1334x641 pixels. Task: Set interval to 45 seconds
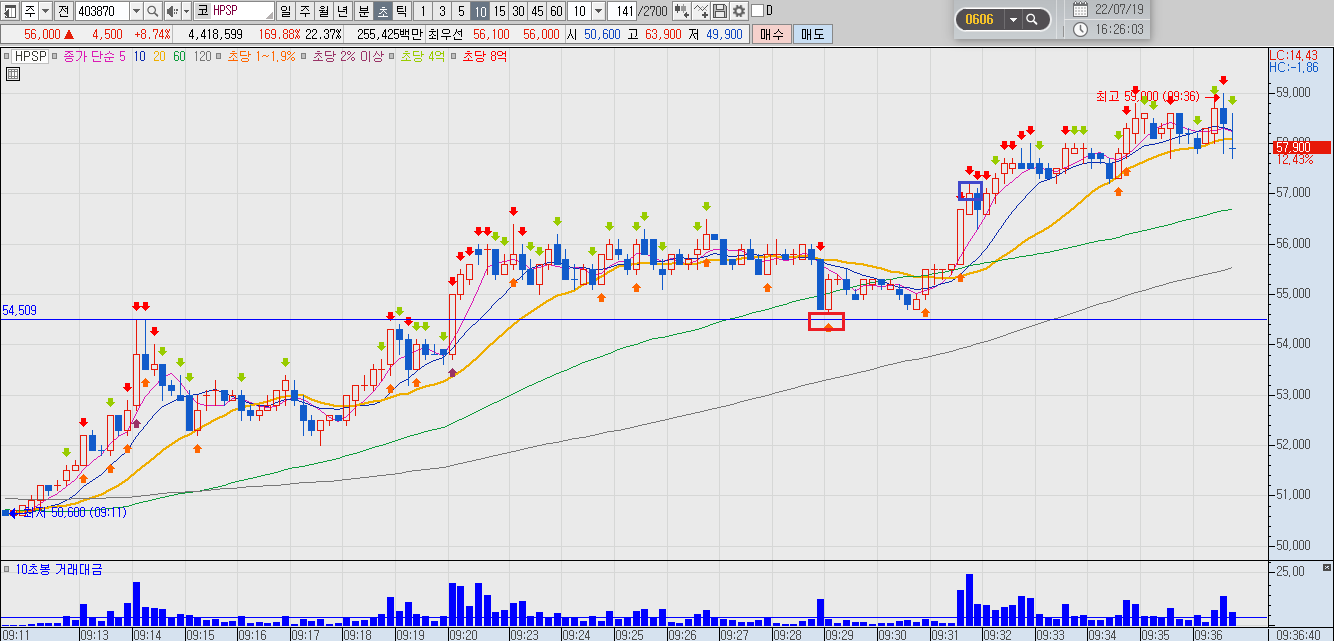(x=537, y=11)
